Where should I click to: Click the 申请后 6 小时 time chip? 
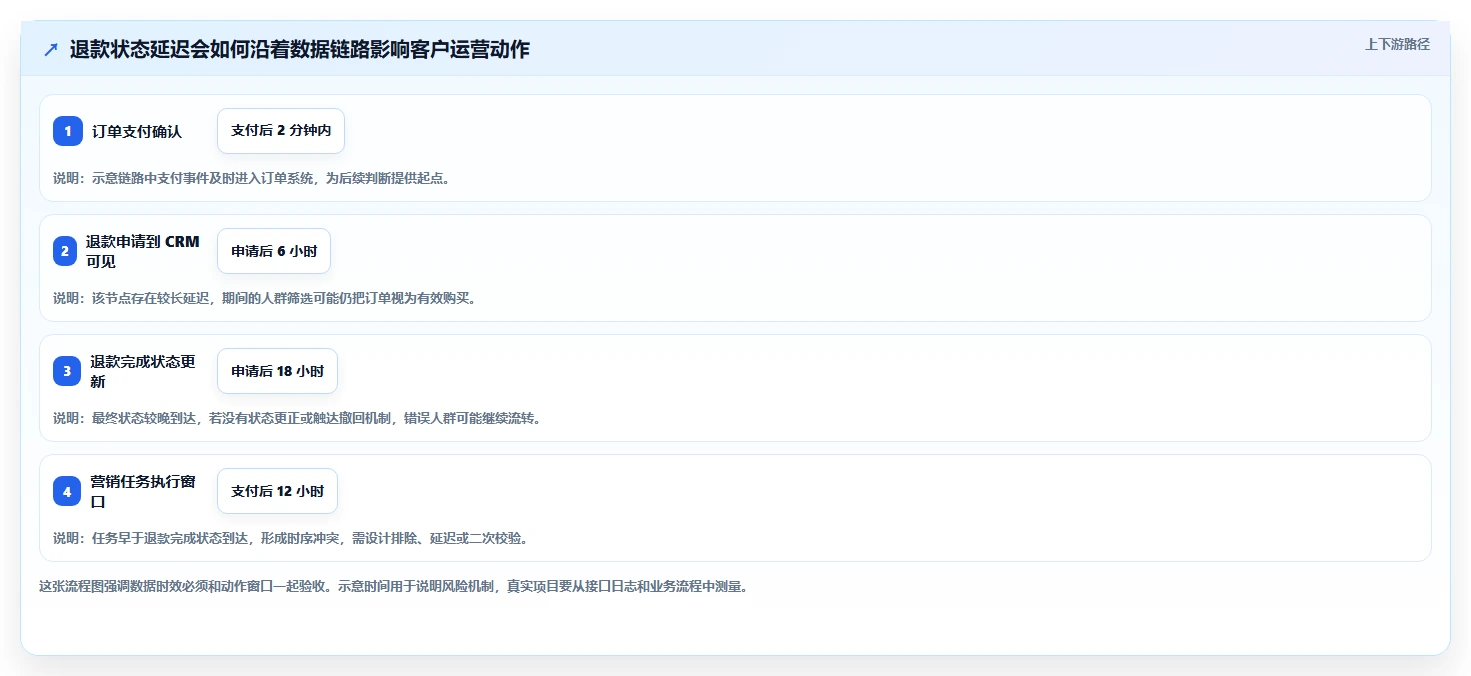274,251
